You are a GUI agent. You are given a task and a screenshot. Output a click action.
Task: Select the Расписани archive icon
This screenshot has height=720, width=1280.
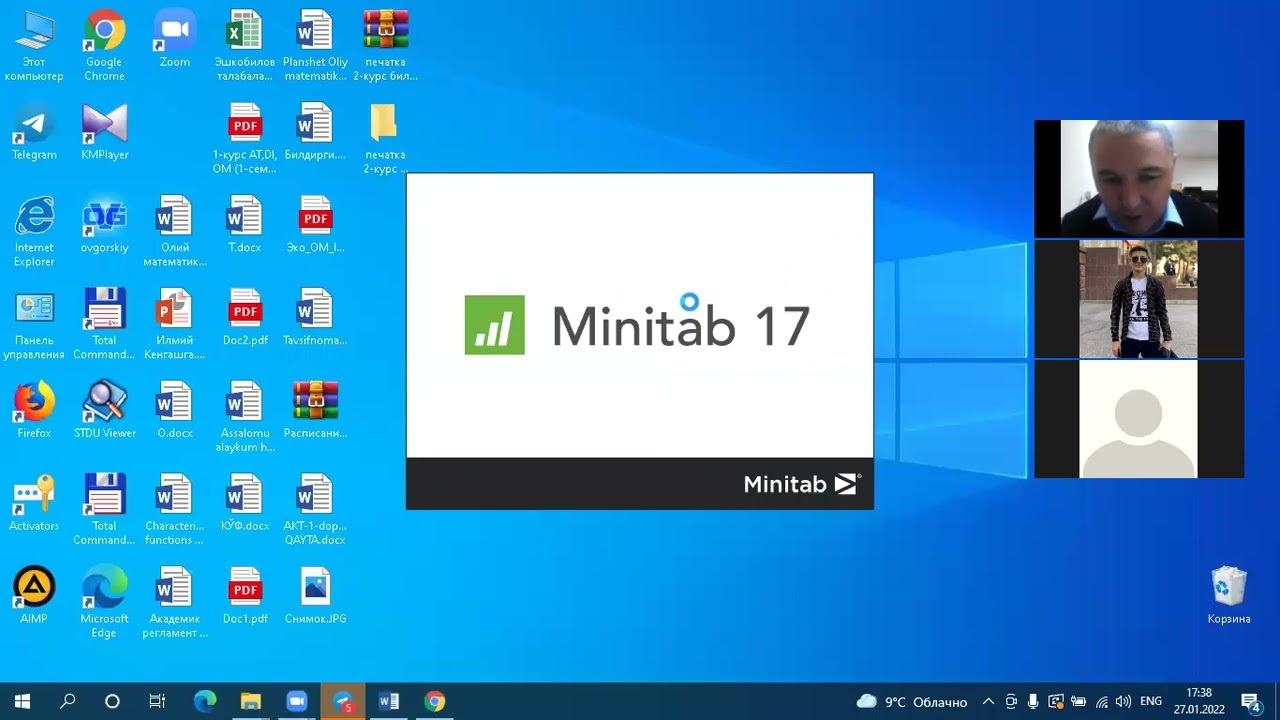pyautogui.click(x=315, y=411)
